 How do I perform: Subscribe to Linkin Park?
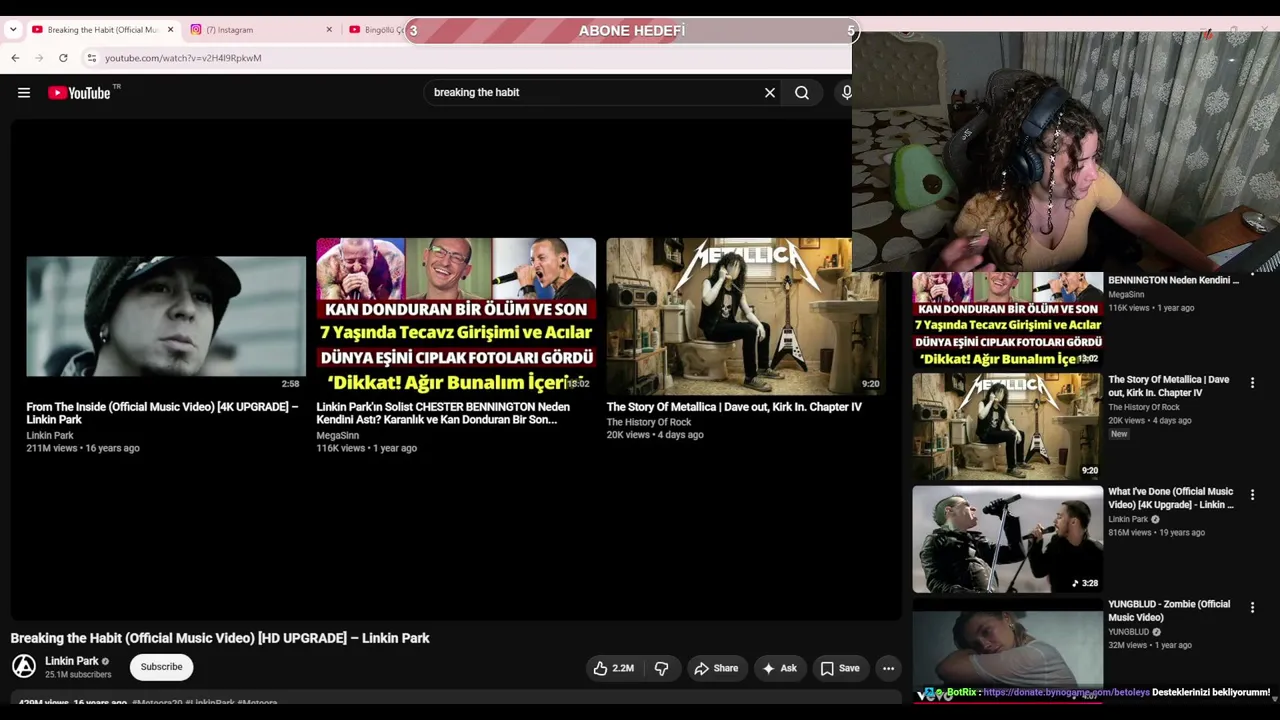161,667
